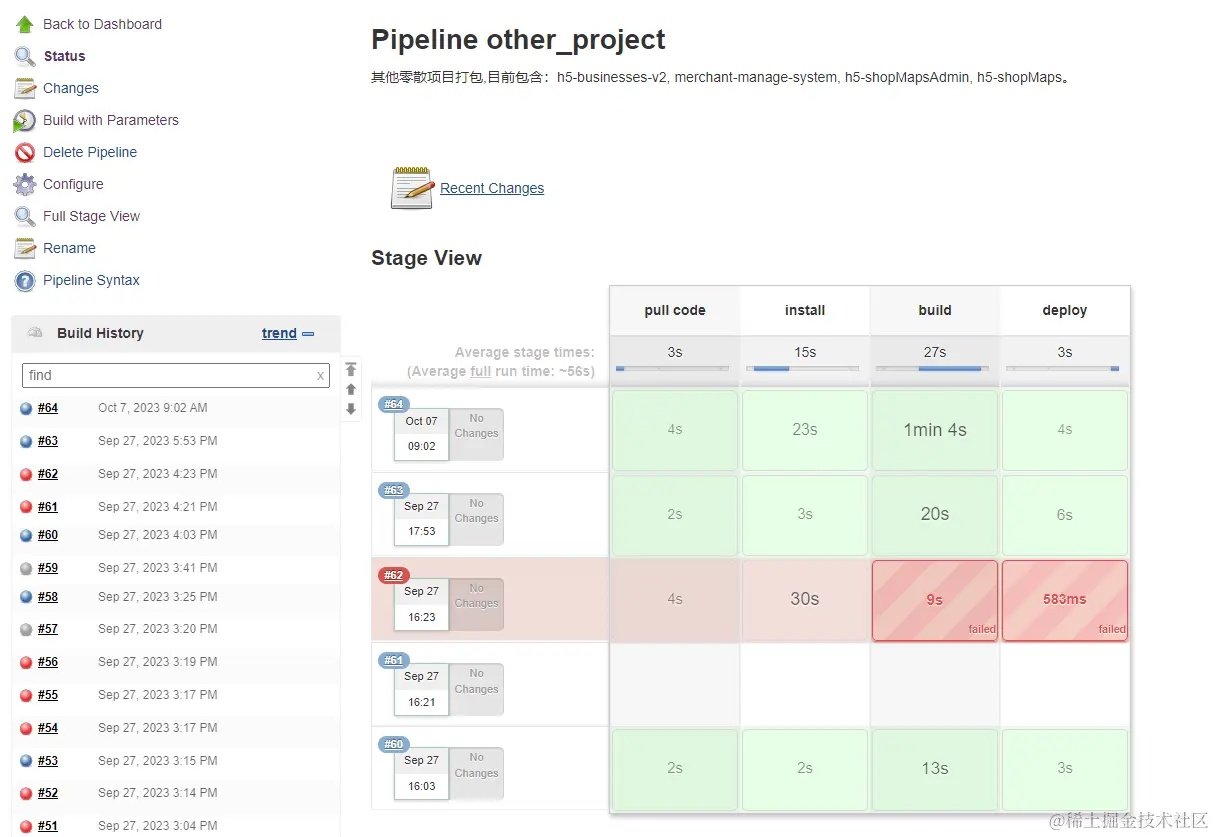Open the Recent Changes link
The image size is (1215, 837).
492,188
